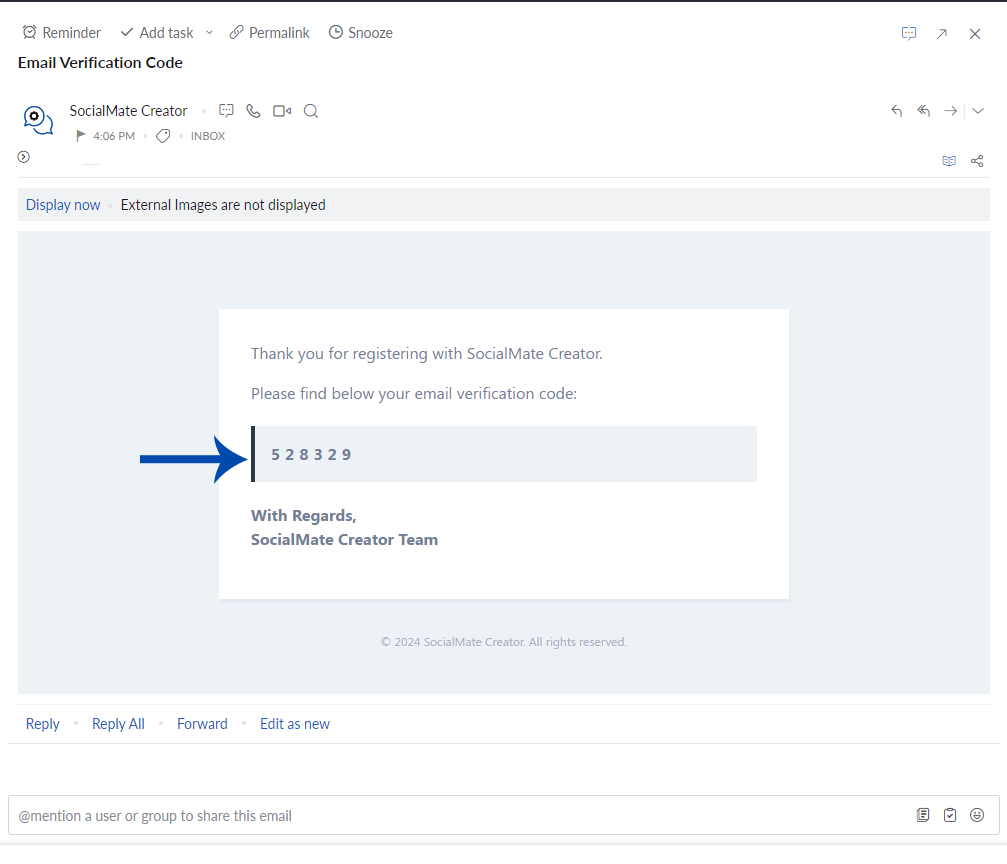Click the forward arrow icon
Image resolution: width=1007 pixels, height=864 pixels.
click(x=950, y=110)
